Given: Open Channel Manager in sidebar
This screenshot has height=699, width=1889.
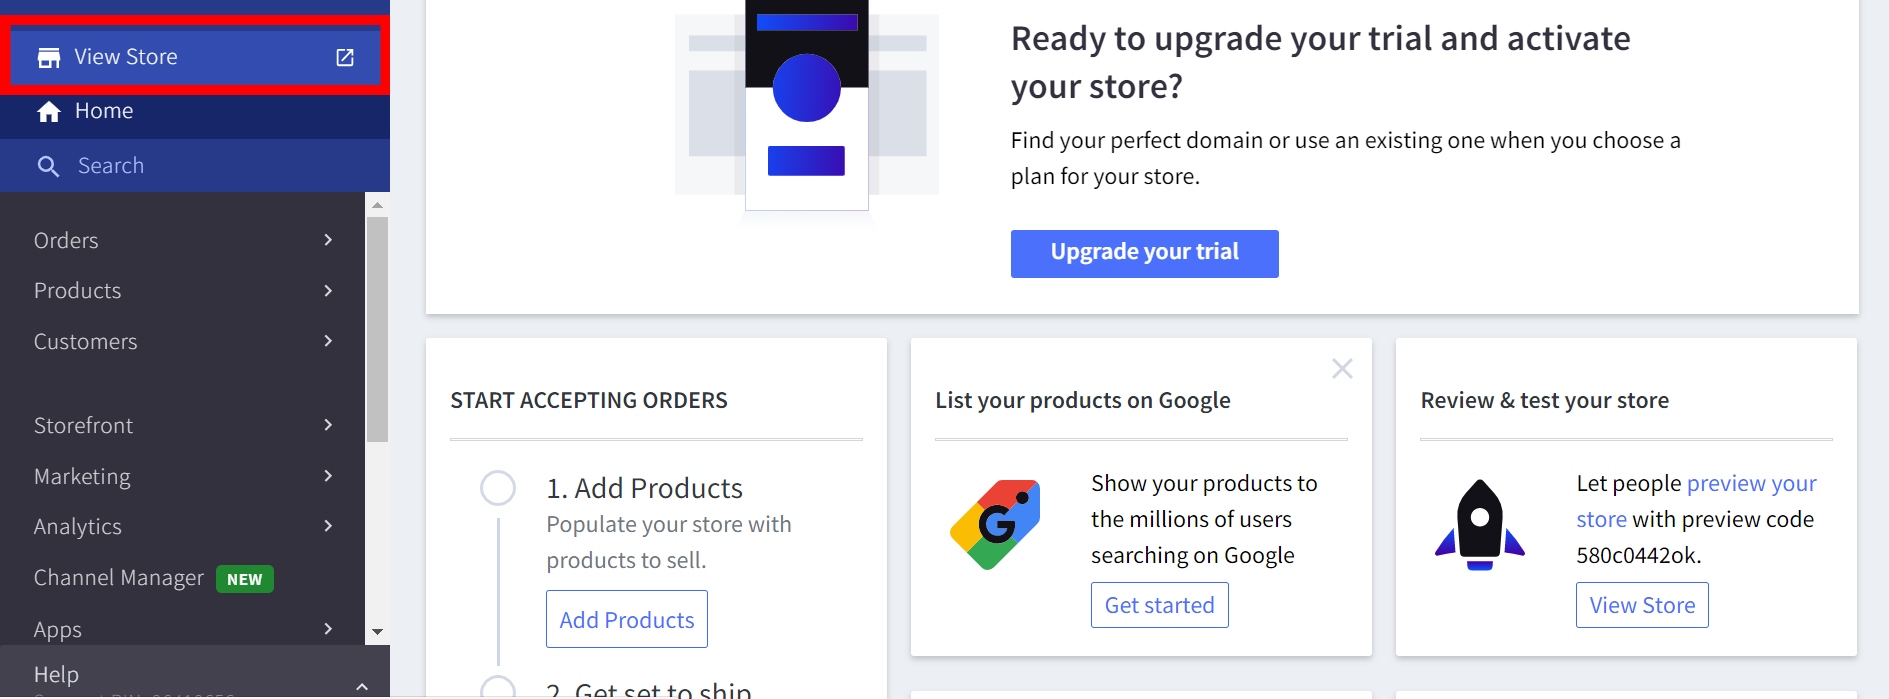Looking at the screenshot, I should (119, 578).
